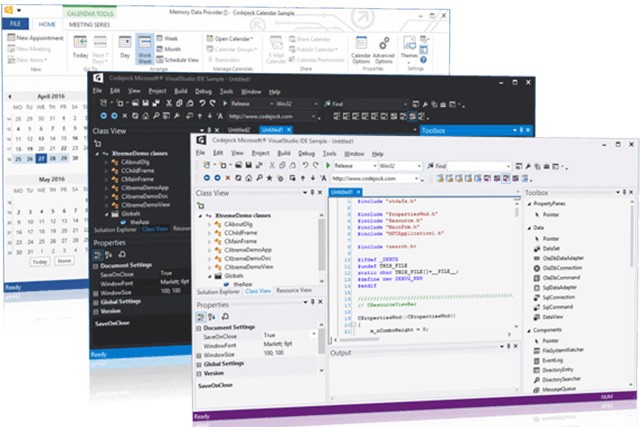This screenshot has width=640, height=427.
Task: Click the font size 'A' icon in the light IDE
Action: [323, 178]
